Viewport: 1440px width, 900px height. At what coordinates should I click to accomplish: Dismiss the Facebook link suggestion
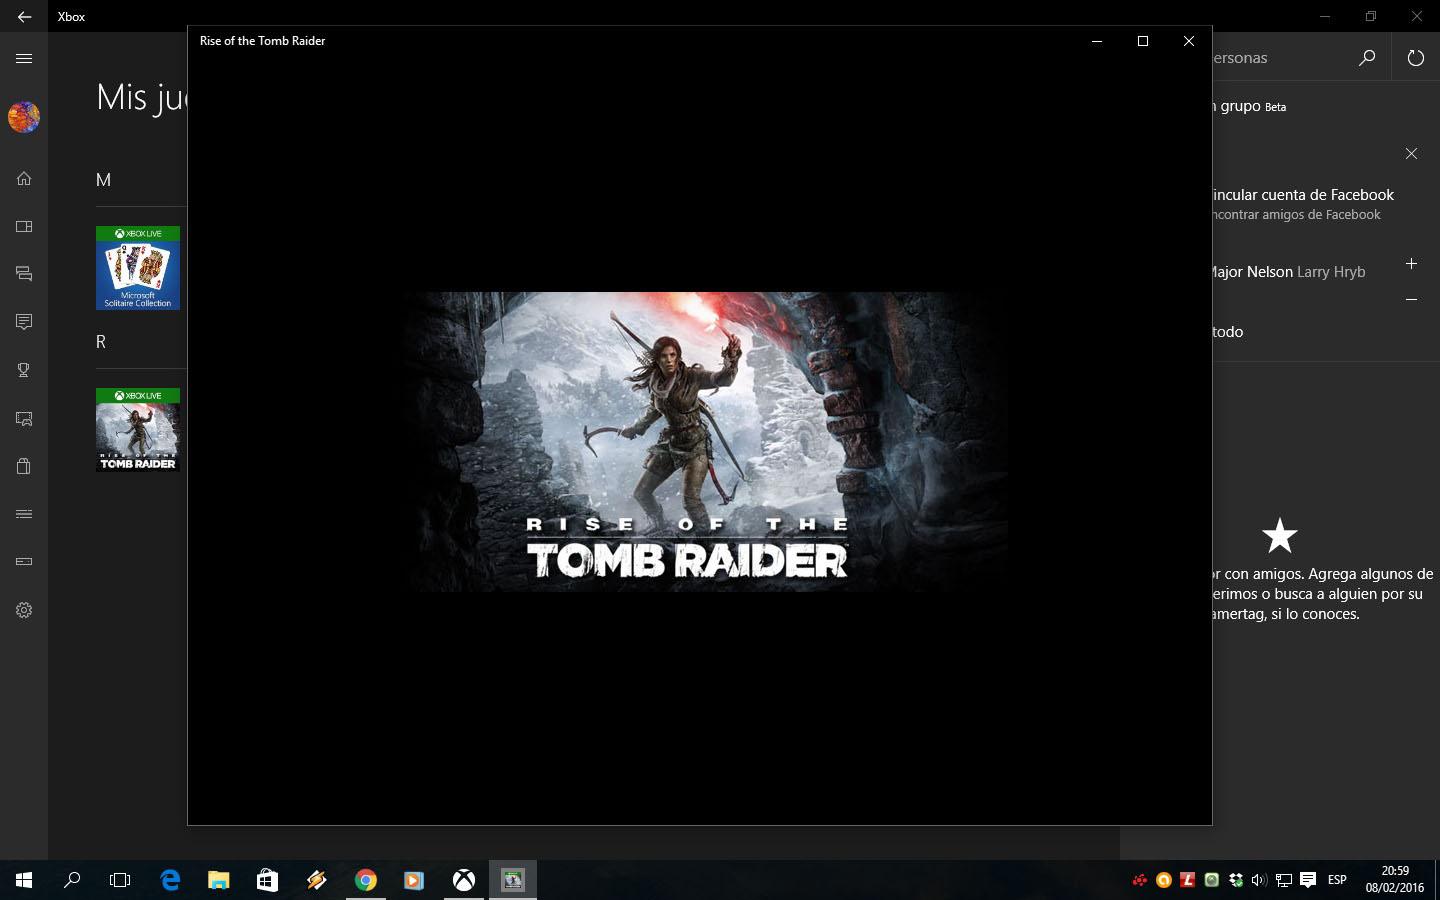coord(1411,154)
